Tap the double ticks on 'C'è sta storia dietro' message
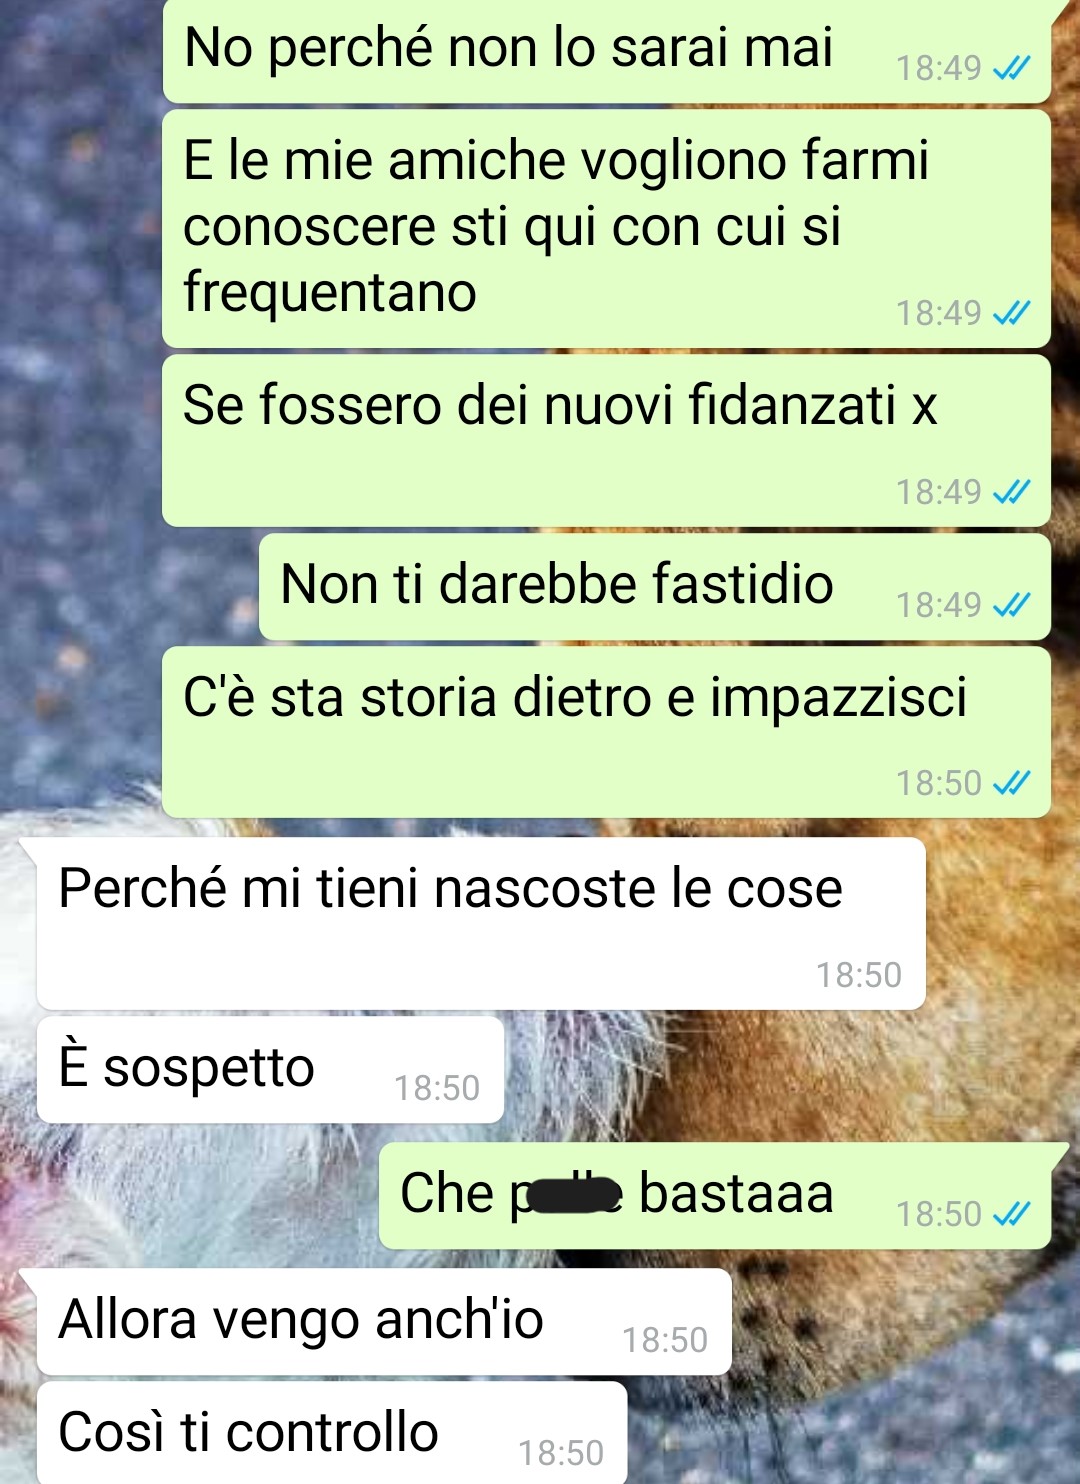The width and height of the screenshot is (1080, 1484). click(1011, 783)
